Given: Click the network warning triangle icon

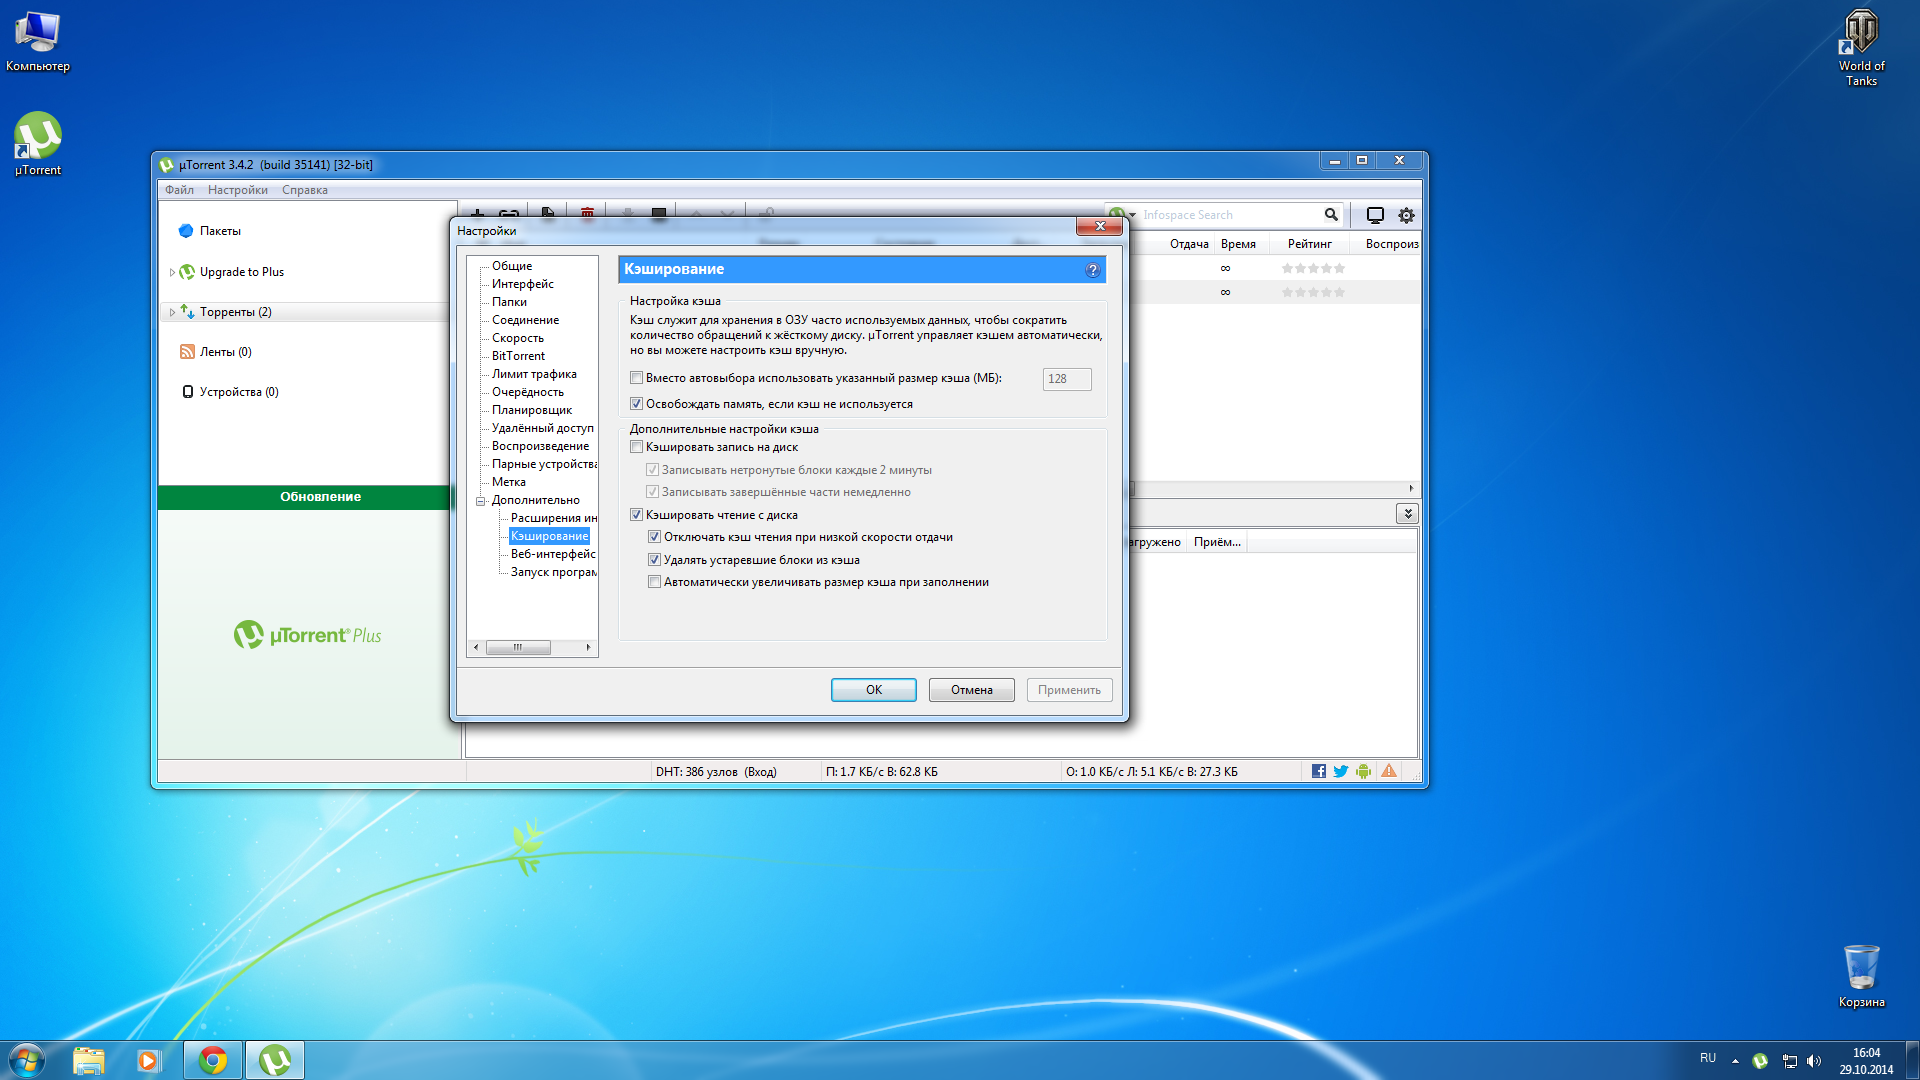Looking at the screenshot, I should pyautogui.click(x=1389, y=771).
